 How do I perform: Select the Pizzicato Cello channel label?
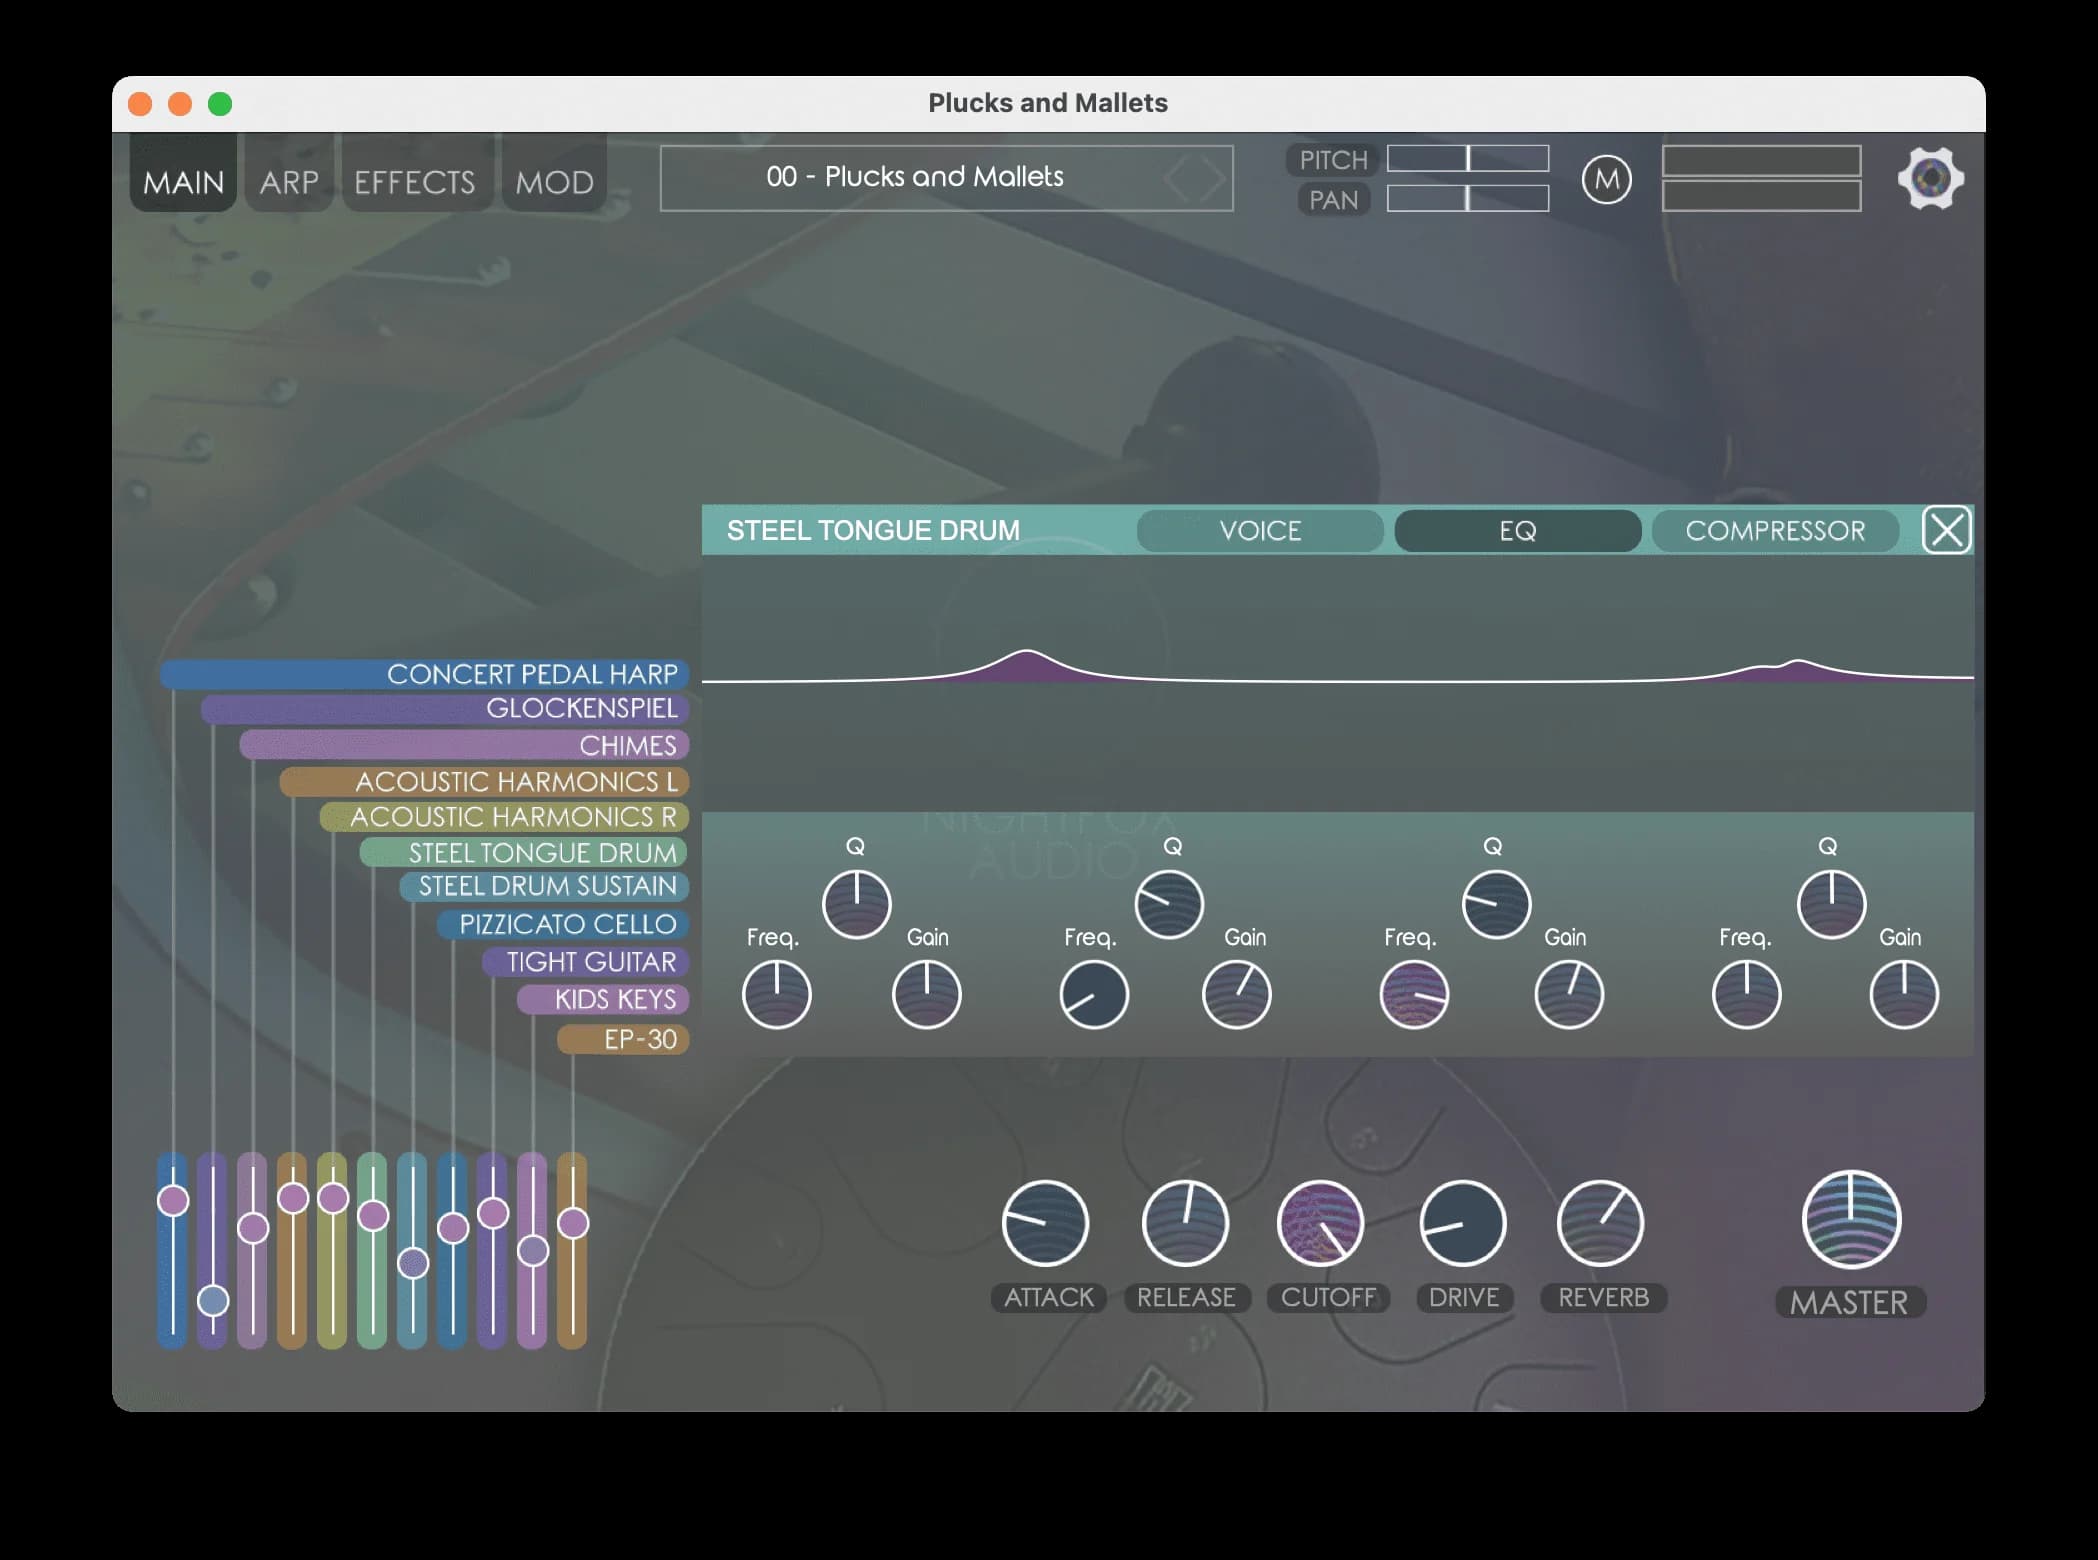[564, 924]
